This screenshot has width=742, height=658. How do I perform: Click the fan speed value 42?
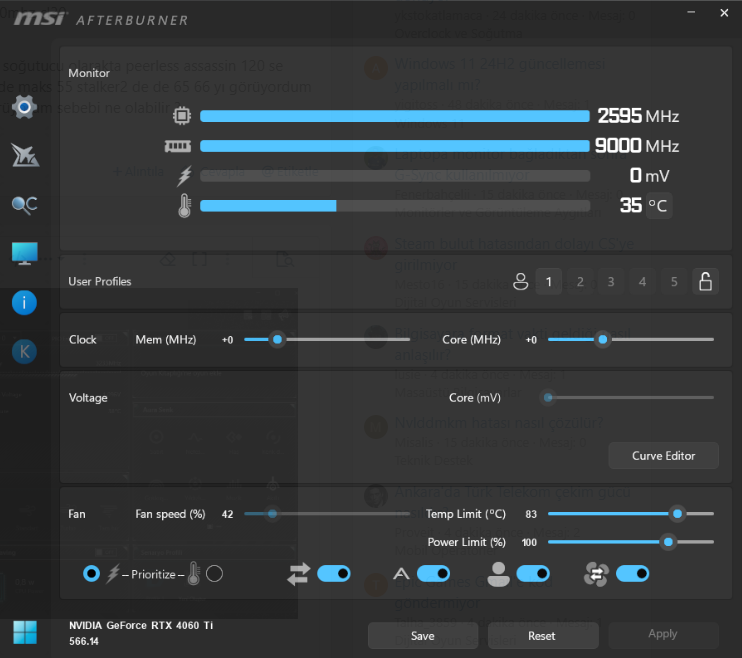click(x=228, y=514)
